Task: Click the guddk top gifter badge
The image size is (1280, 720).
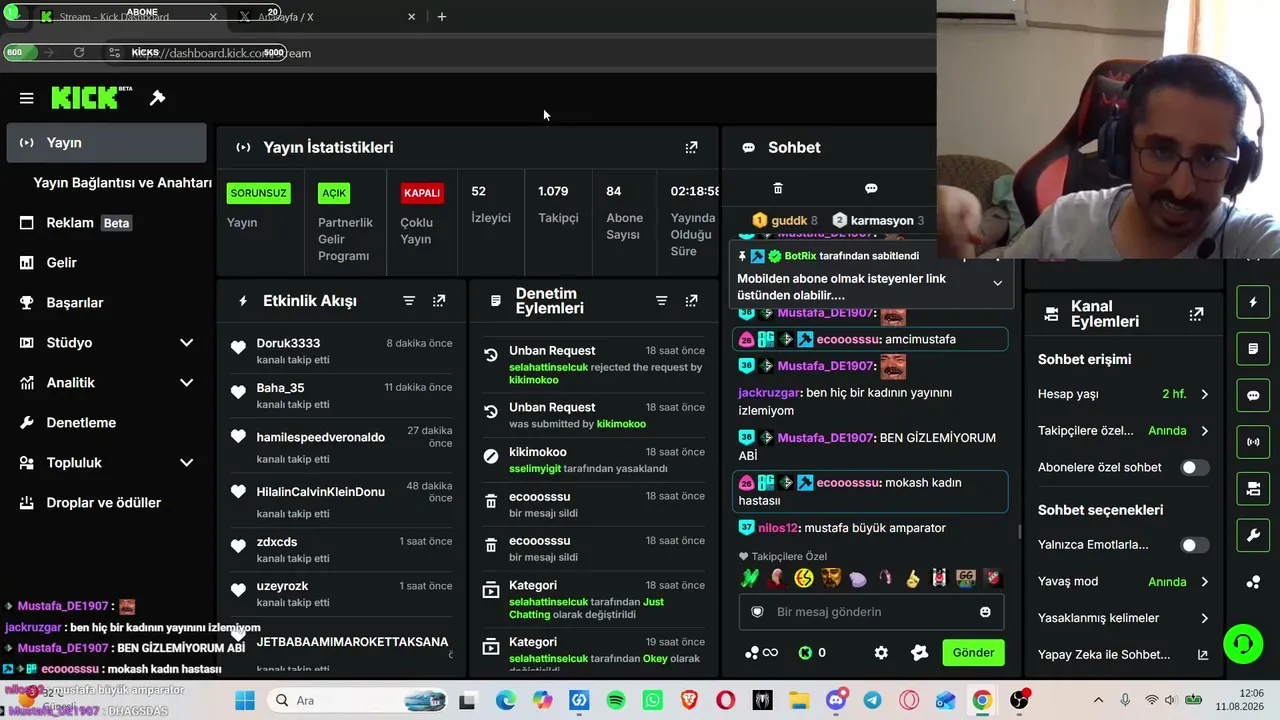Action: pos(785,220)
